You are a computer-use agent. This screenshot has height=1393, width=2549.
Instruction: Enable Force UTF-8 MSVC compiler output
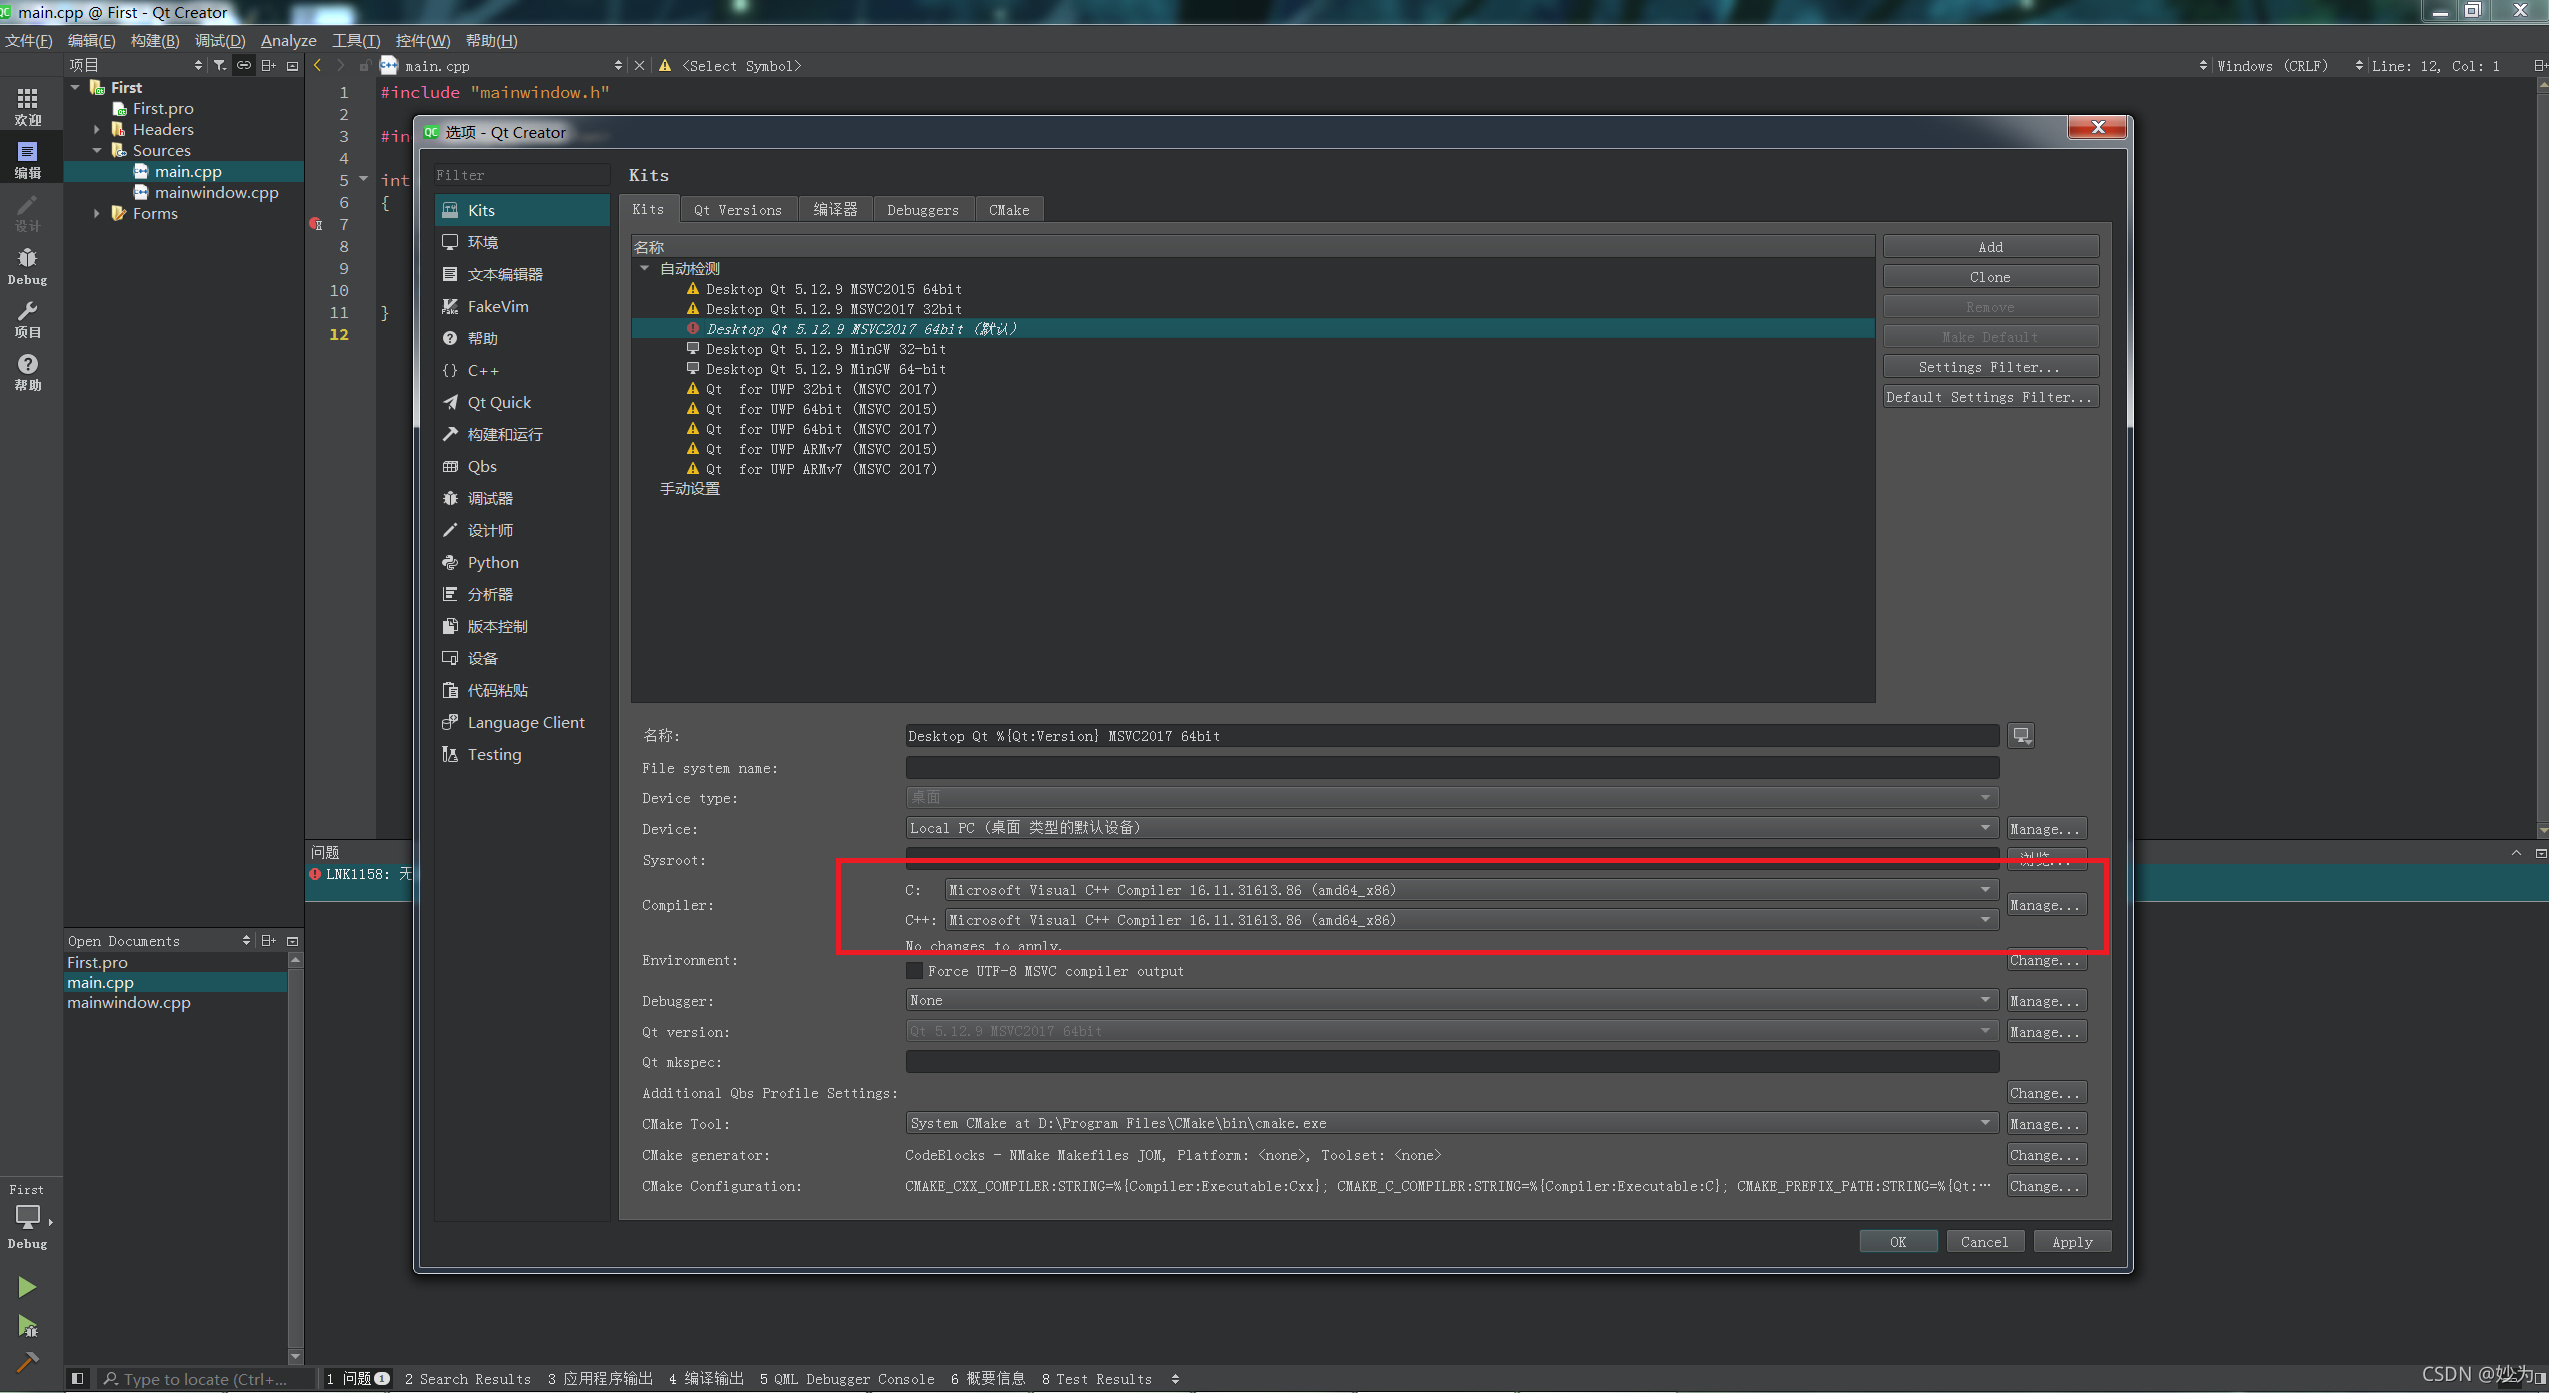pyautogui.click(x=914, y=970)
